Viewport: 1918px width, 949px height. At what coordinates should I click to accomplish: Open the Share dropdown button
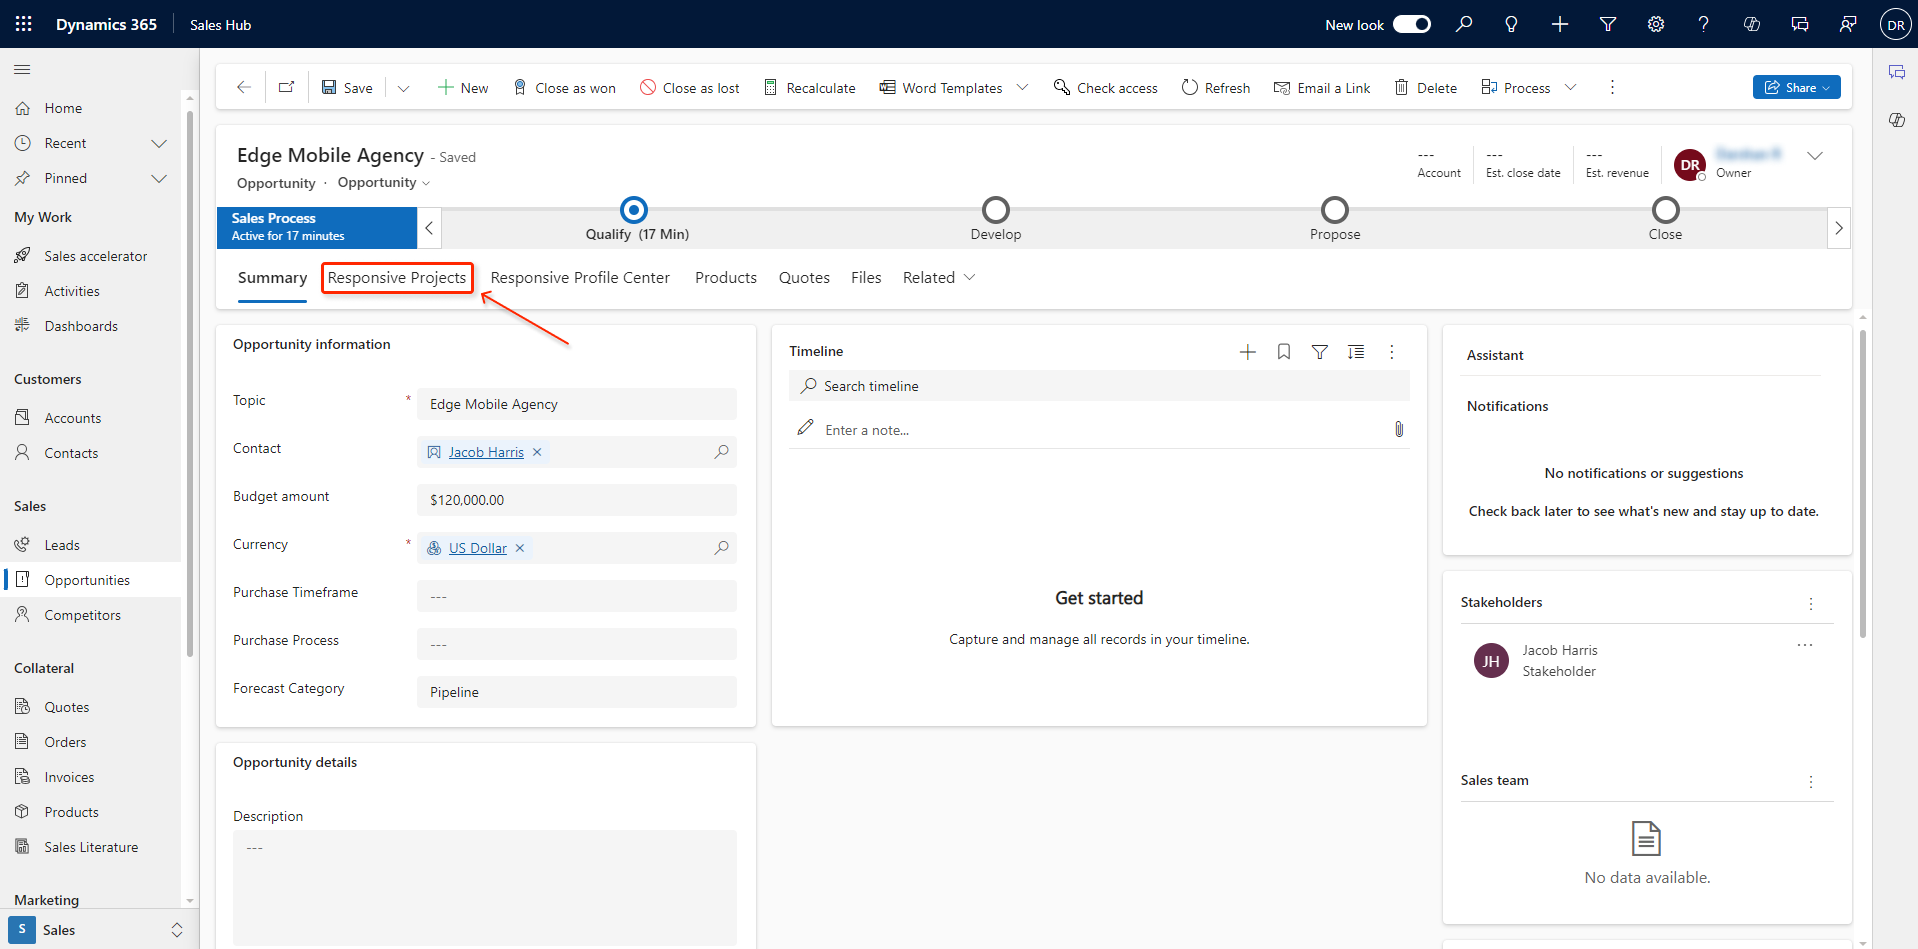coord(1796,87)
